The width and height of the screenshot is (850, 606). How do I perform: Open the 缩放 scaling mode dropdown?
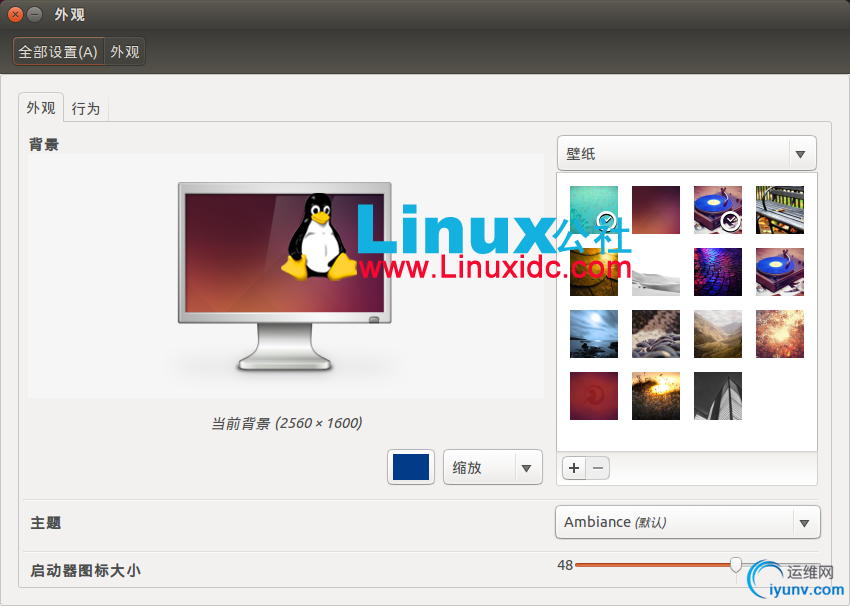[x=493, y=467]
